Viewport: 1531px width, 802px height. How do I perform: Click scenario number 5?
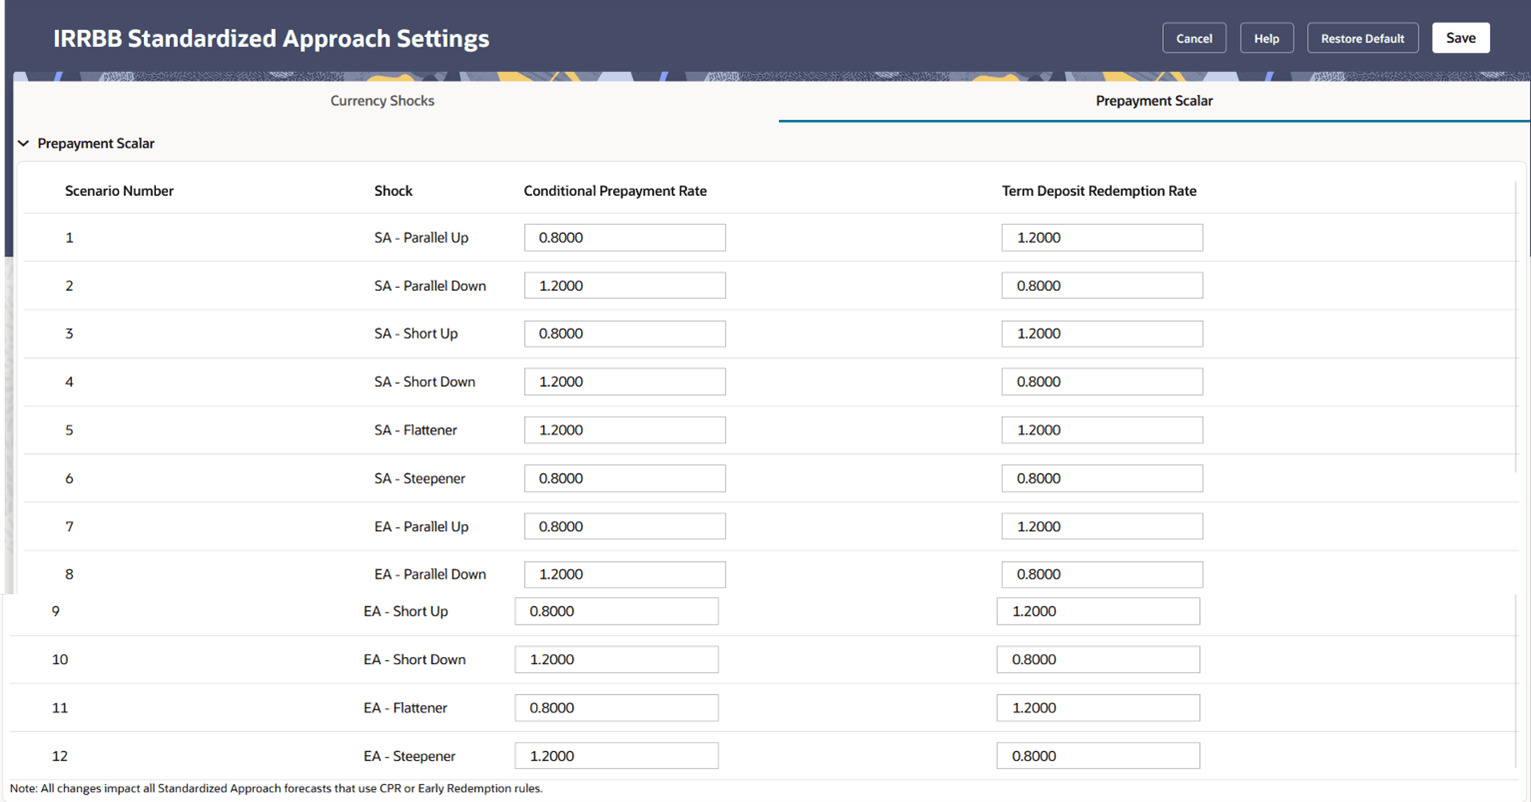click(69, 430)
